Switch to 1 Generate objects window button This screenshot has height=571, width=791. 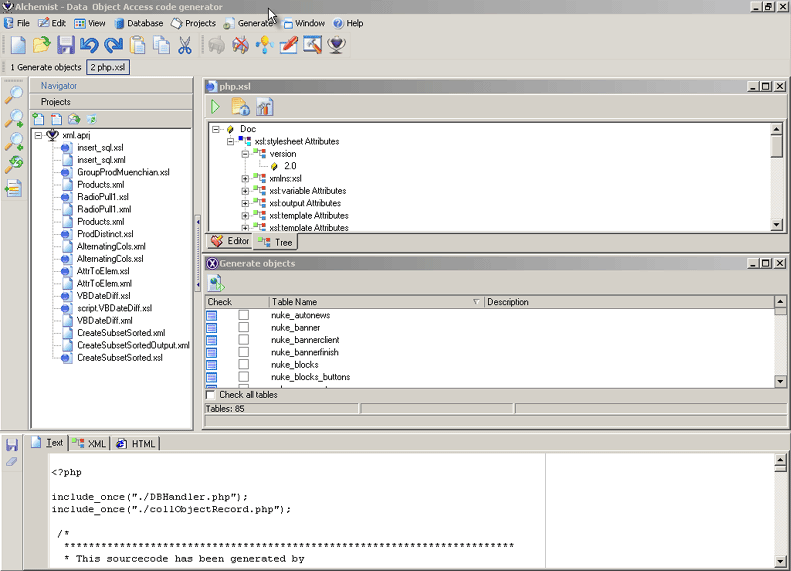pos(45,67)
